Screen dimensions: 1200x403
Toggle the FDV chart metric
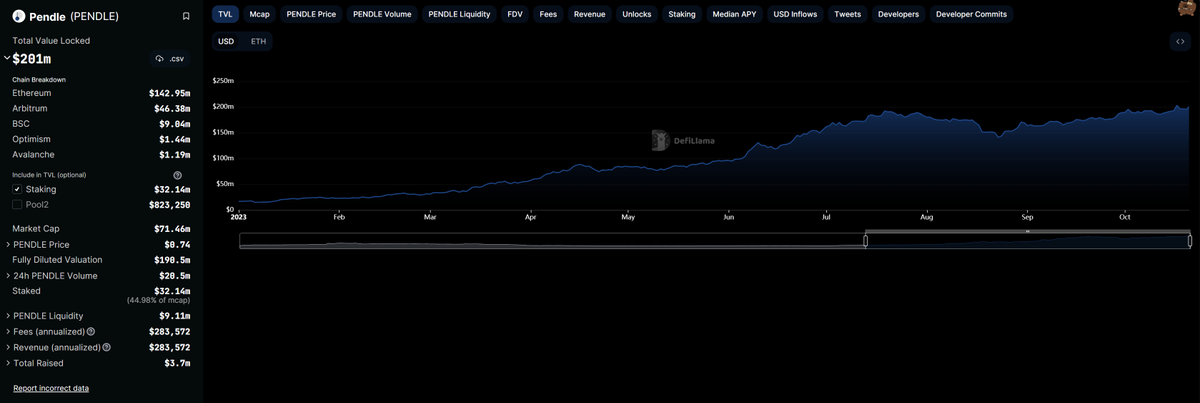[515, 14]
